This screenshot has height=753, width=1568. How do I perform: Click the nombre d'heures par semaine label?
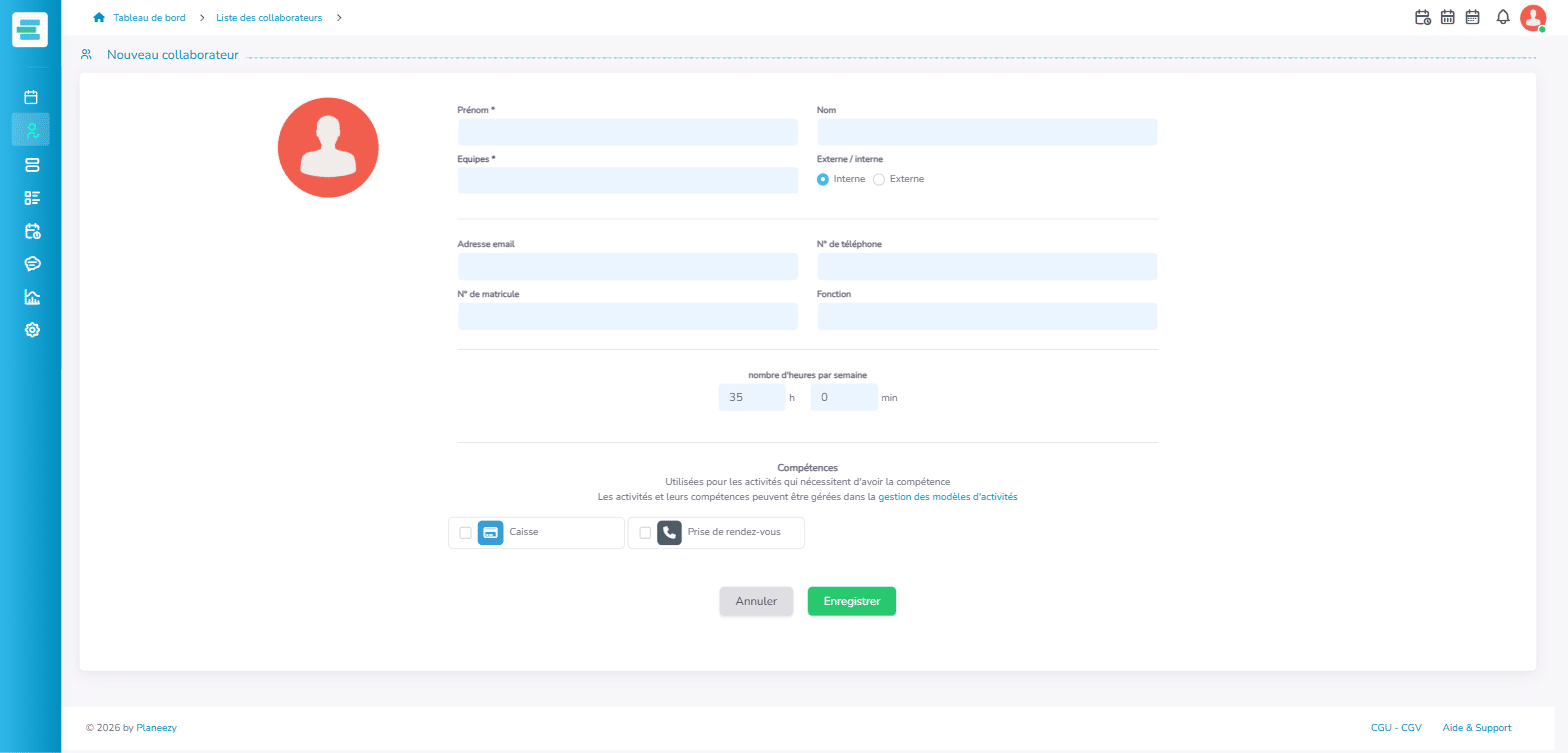pos(808,375)
